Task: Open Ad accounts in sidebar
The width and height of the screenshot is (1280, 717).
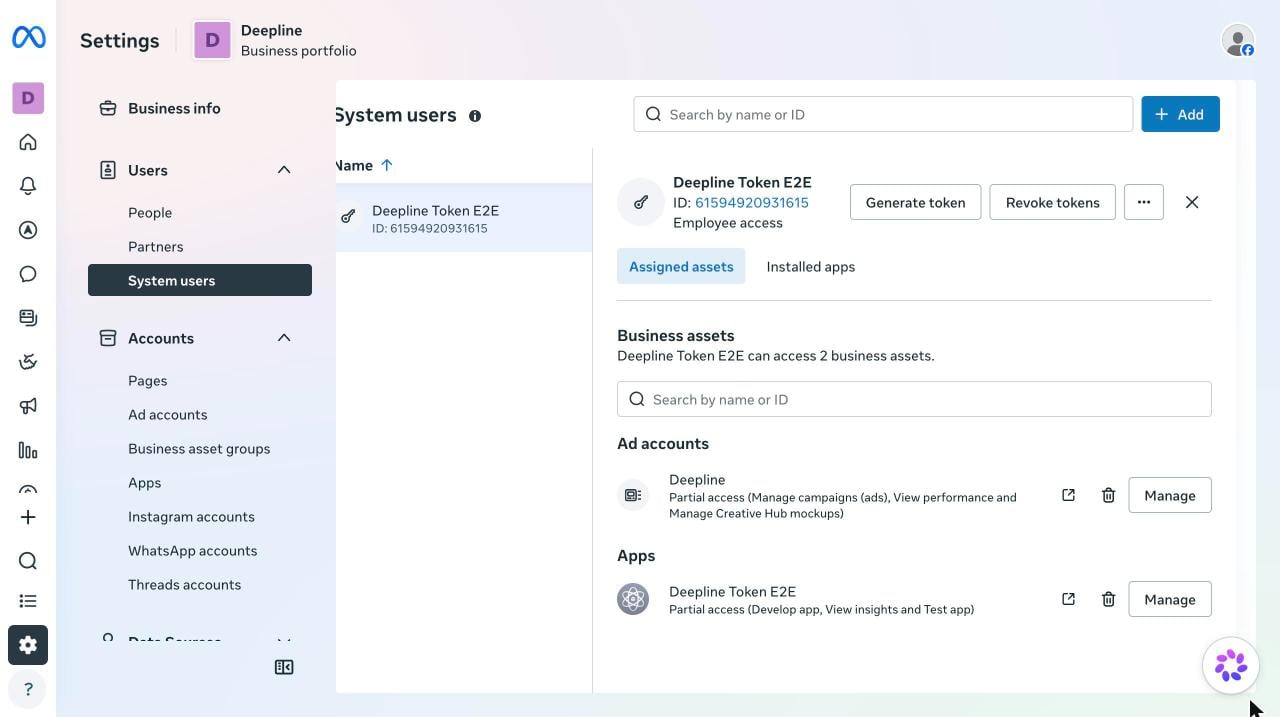Action: [x=168, y=415]
